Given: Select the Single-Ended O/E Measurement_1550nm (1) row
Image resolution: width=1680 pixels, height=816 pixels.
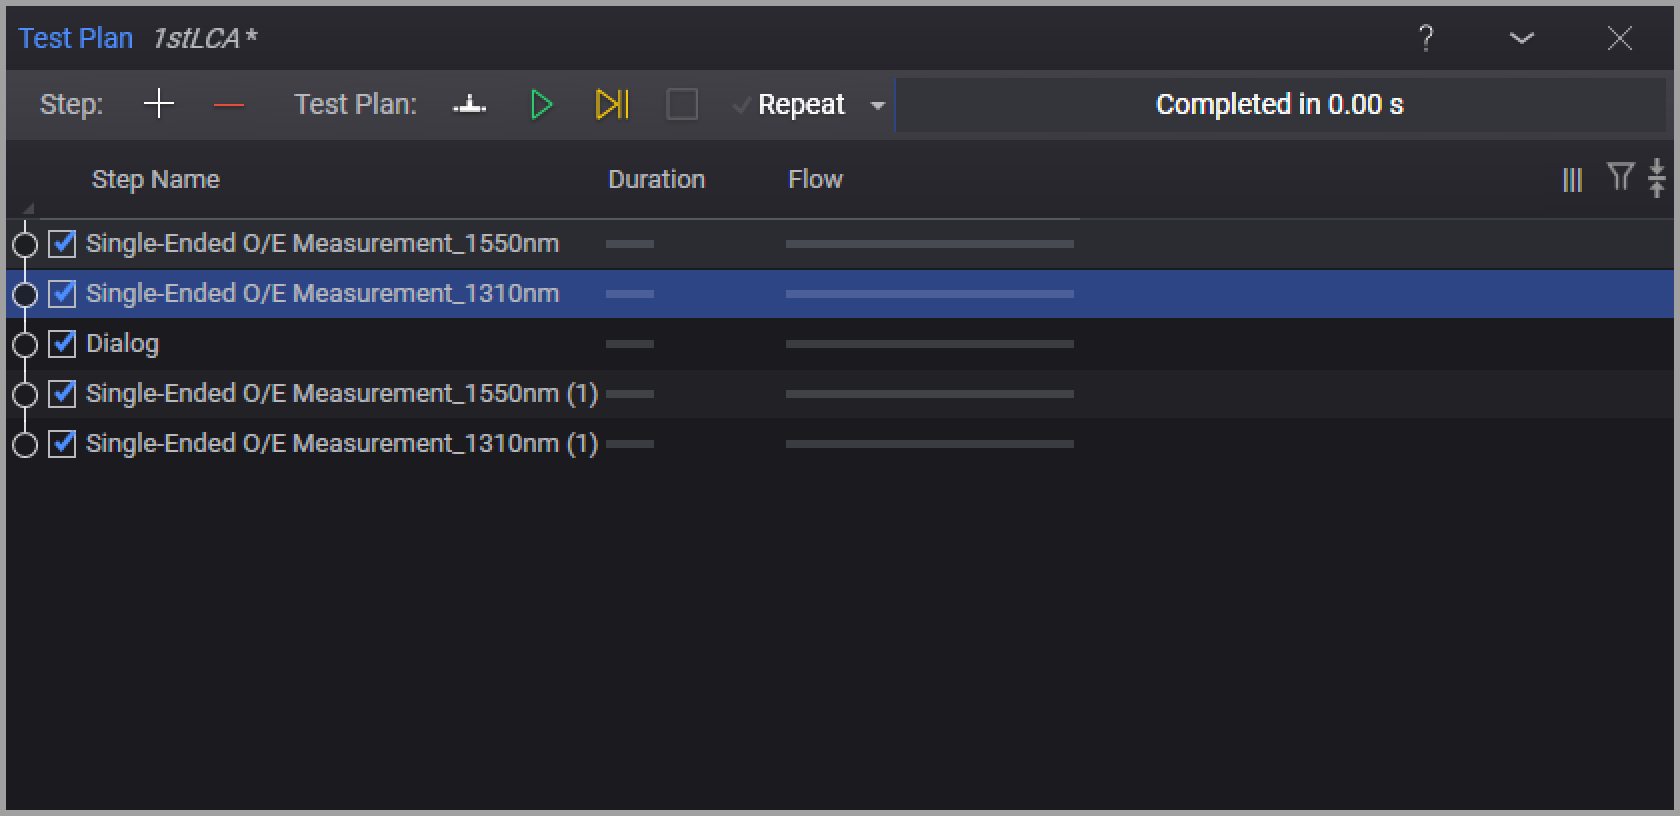Looking at the screenshot, I should (341, 394).
